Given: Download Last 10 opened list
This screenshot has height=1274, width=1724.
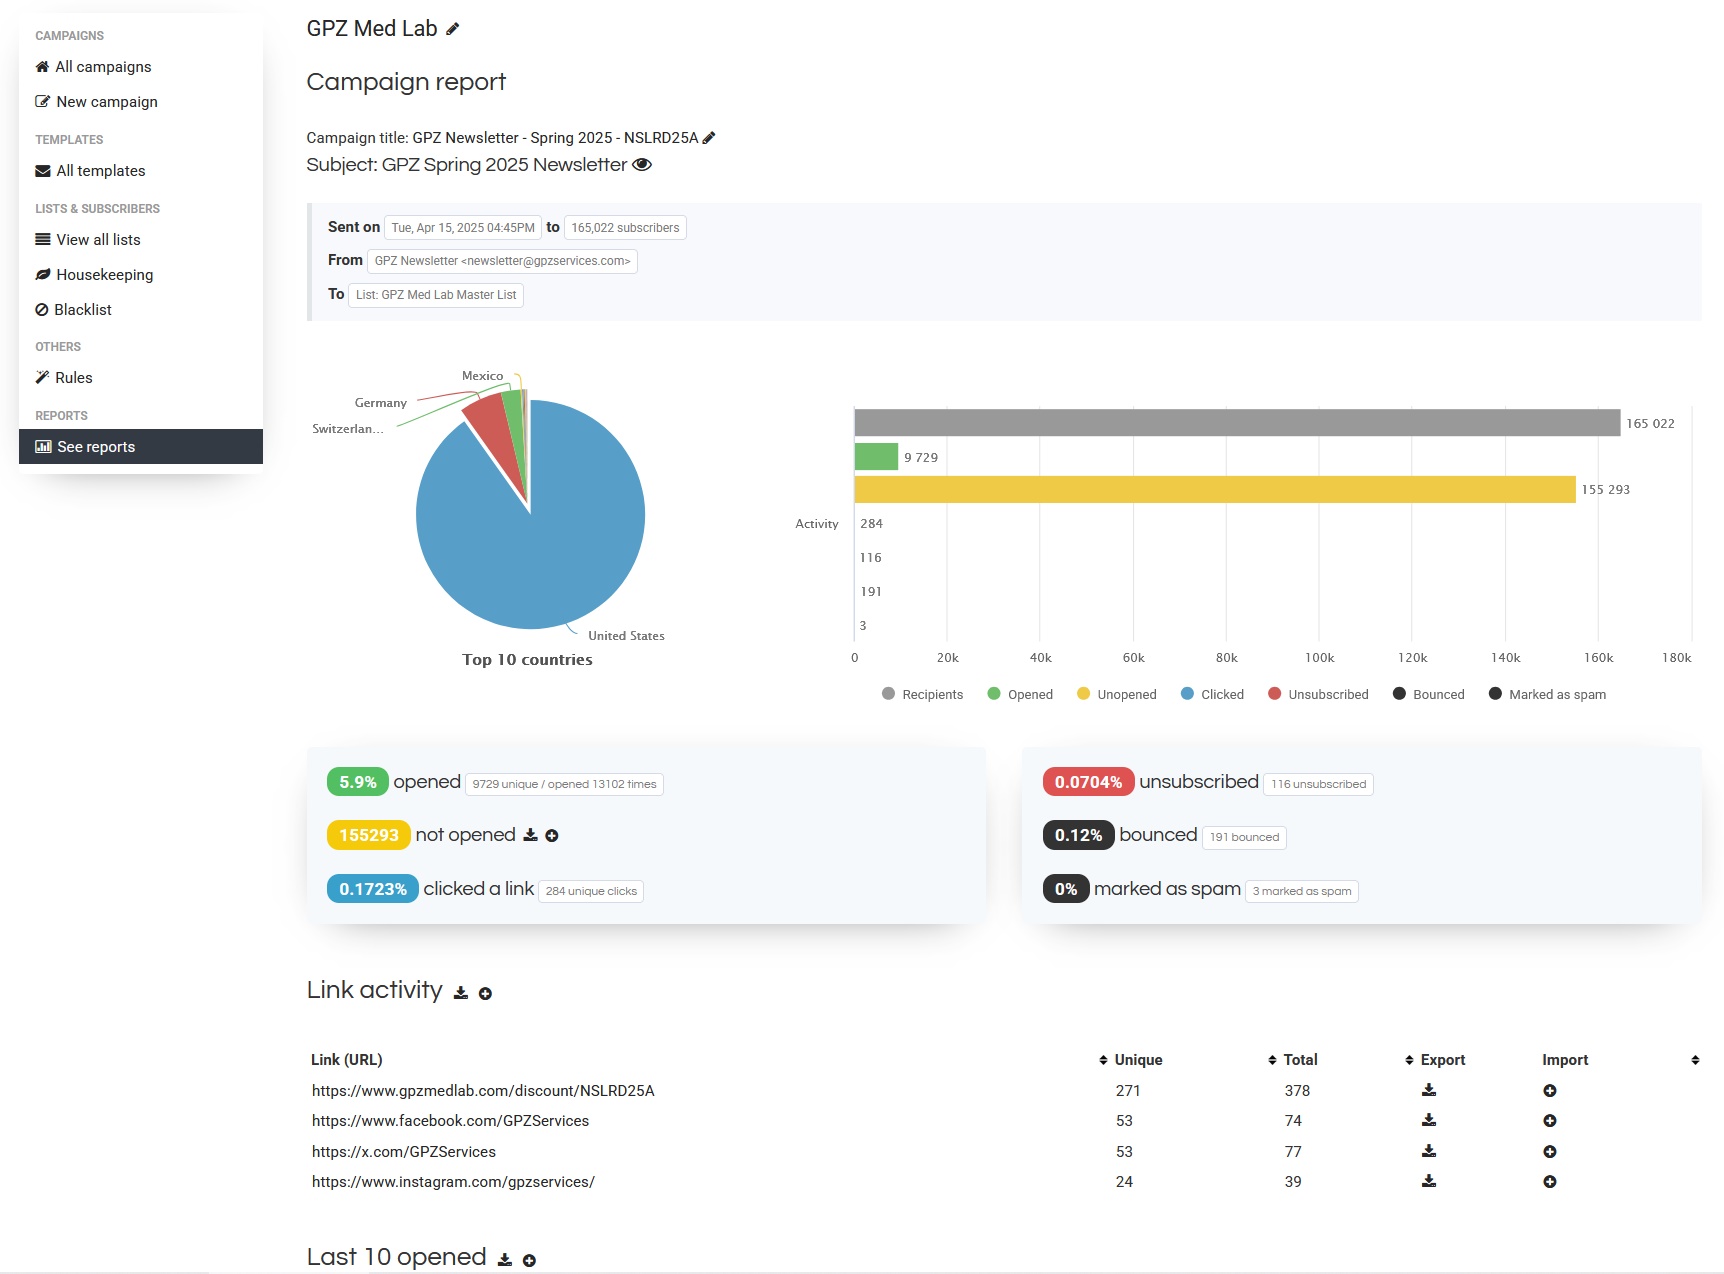Looking at the screenshot, I should tap(505, 1260).
